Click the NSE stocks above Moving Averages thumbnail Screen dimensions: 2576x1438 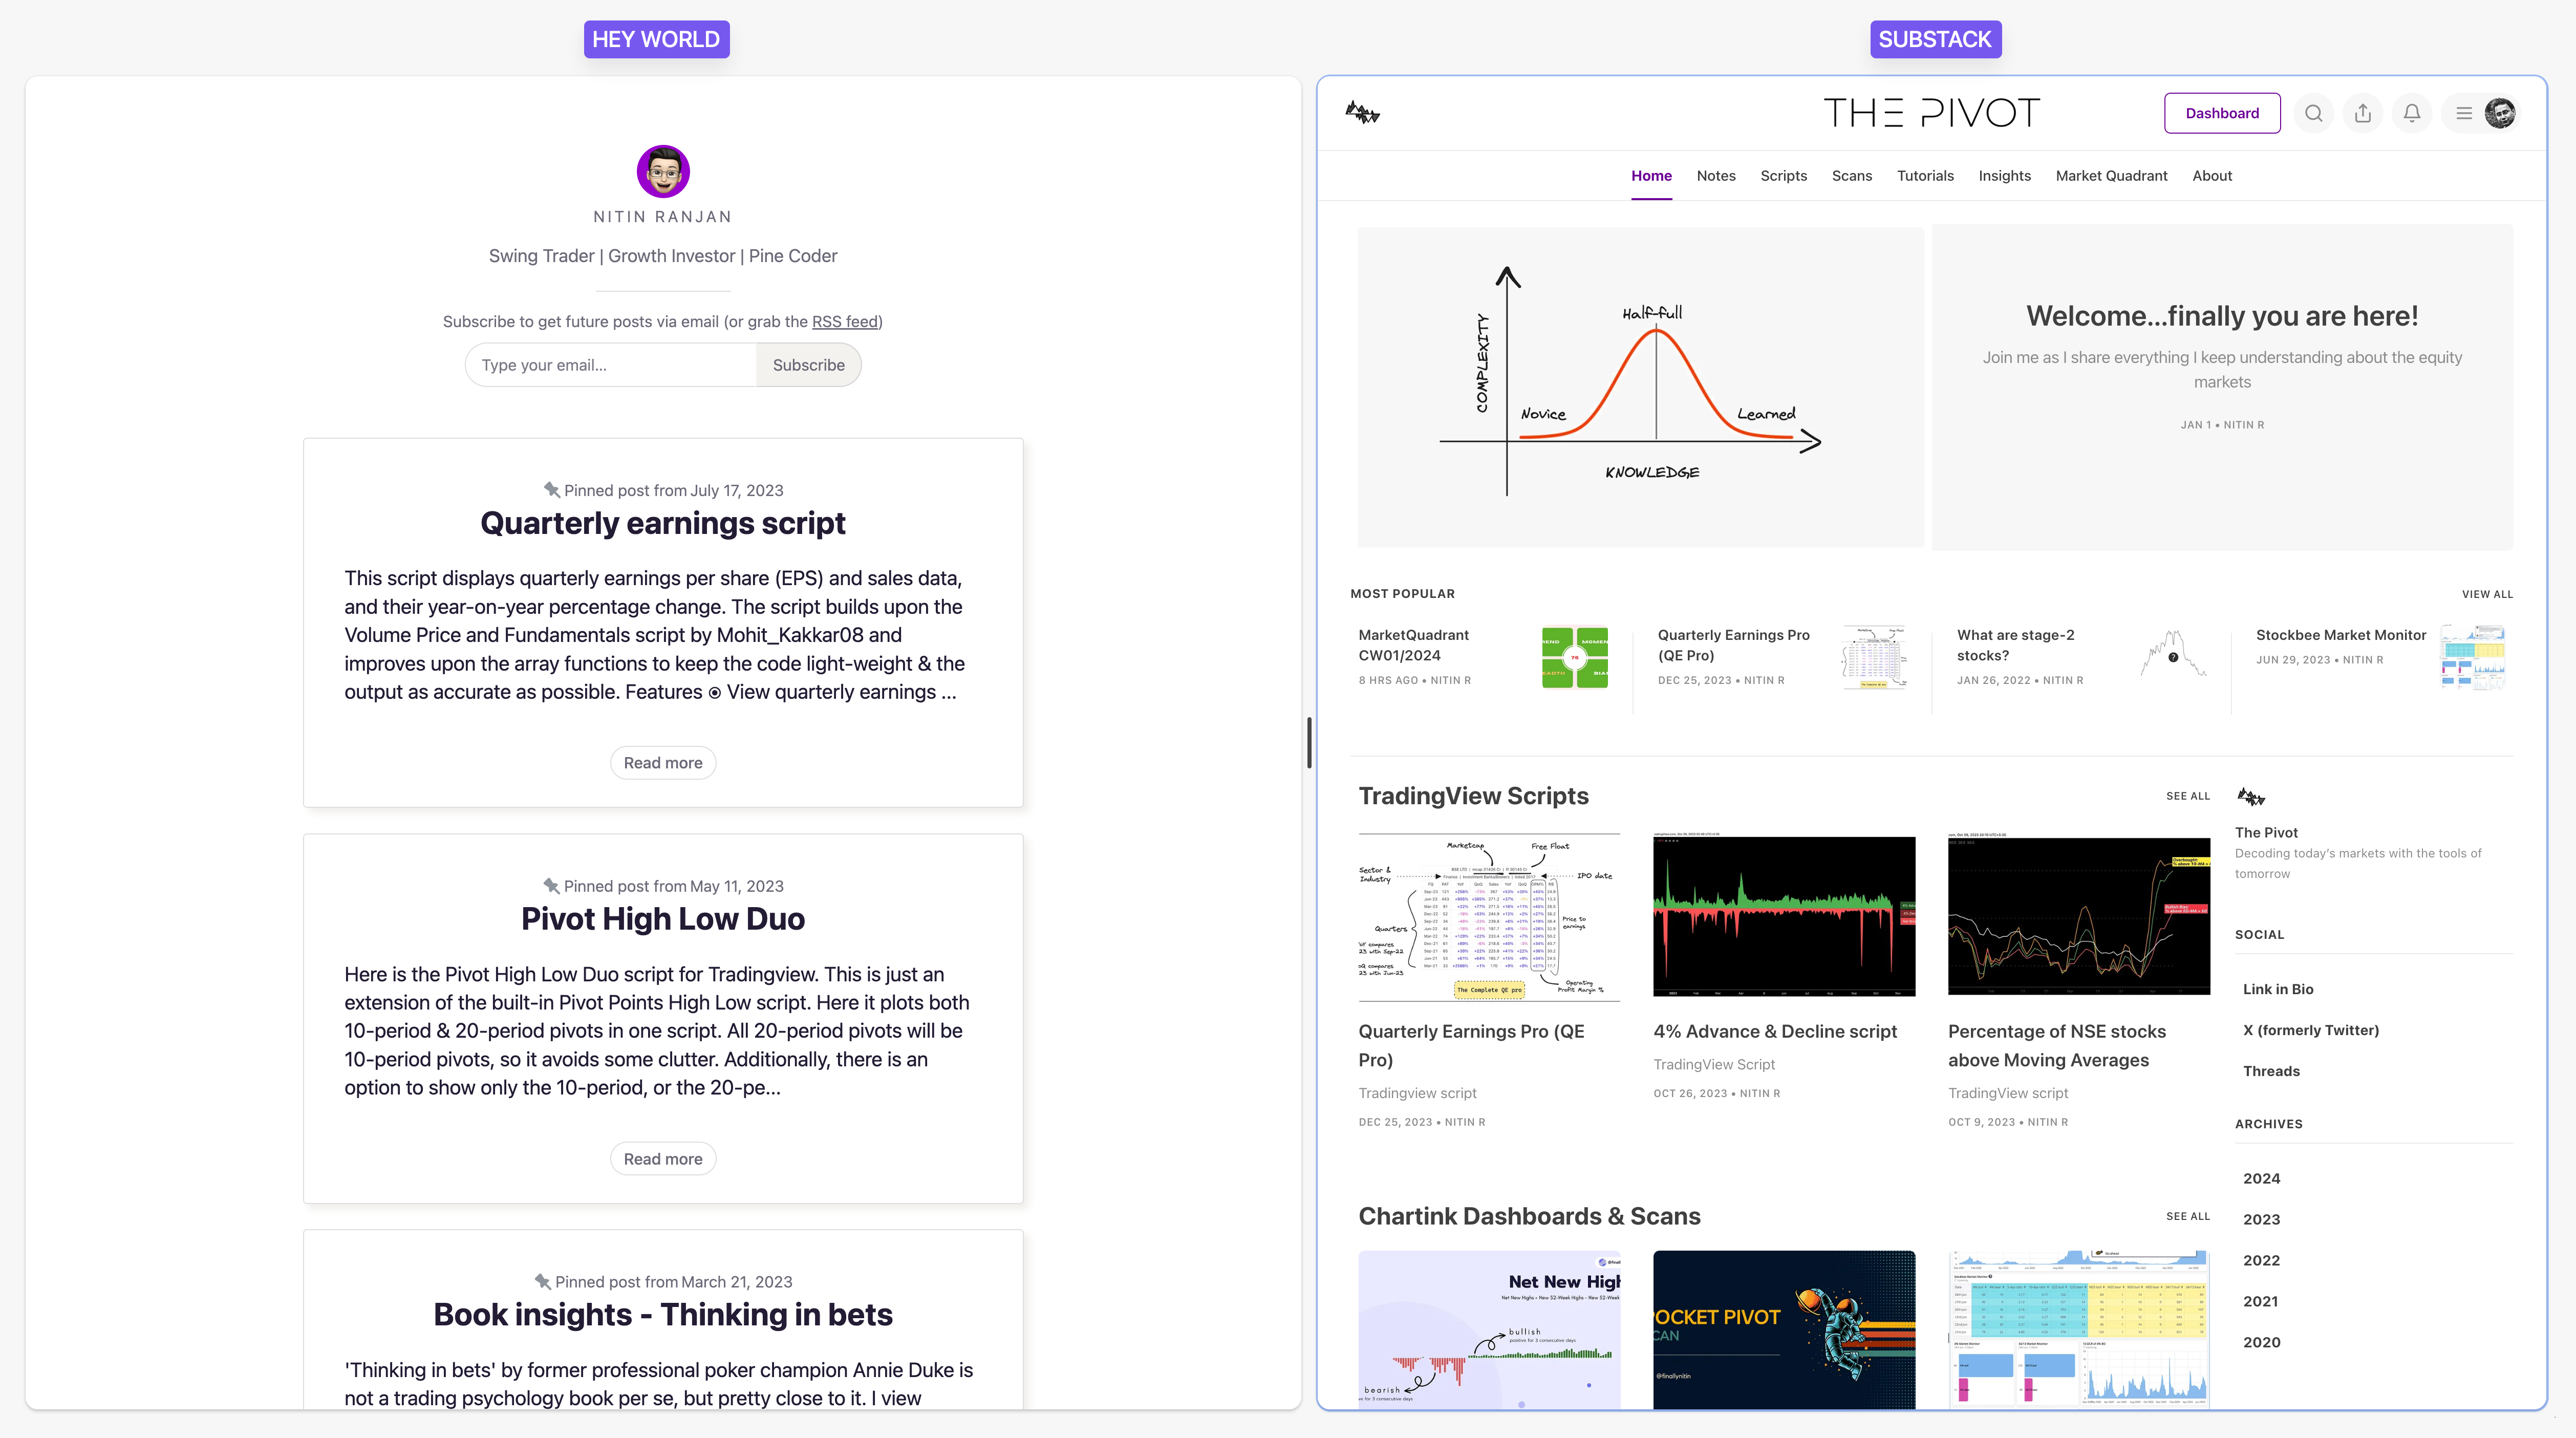[x=2078, y=914]
